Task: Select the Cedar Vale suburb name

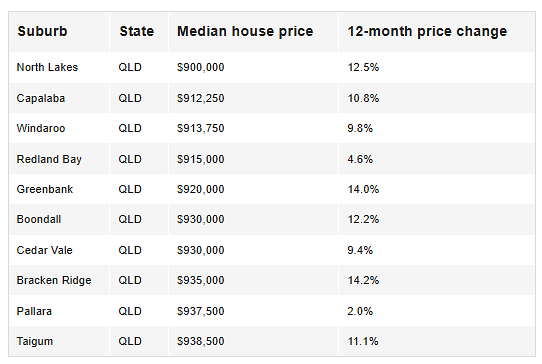Action: click(x=45, y=250)
